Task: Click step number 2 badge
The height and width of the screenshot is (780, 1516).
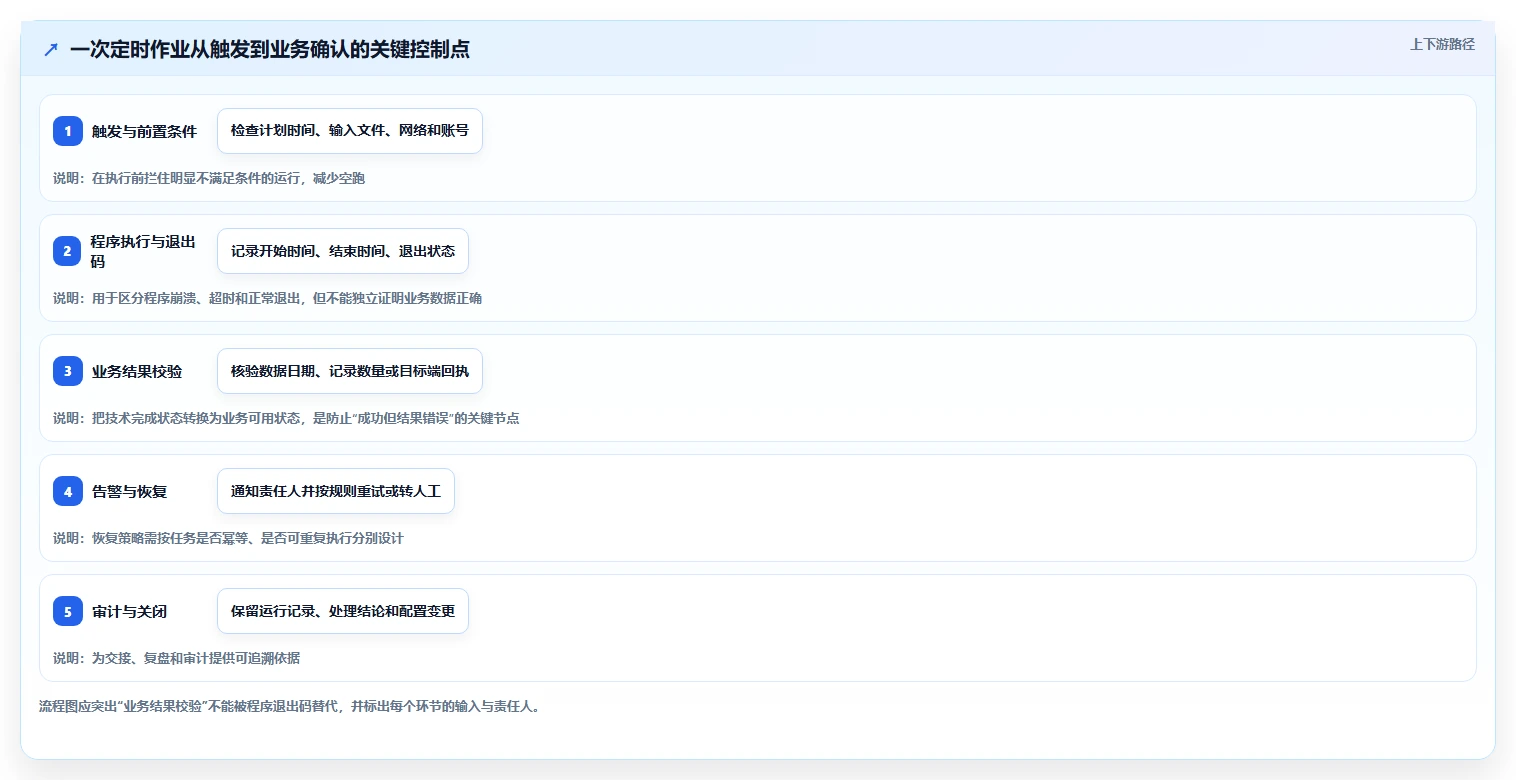Action: (x=68, y=251)
